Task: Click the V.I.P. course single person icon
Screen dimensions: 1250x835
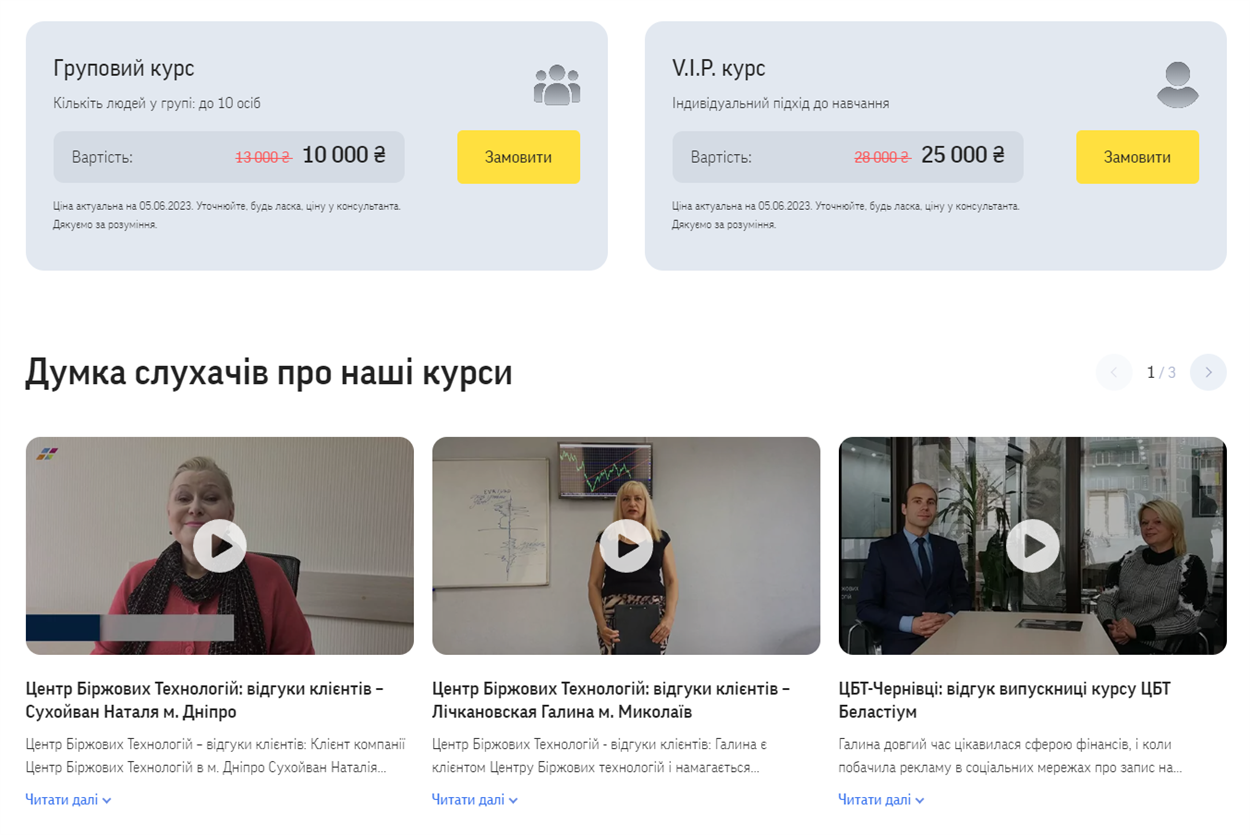Action: (x=1177, y=85)
